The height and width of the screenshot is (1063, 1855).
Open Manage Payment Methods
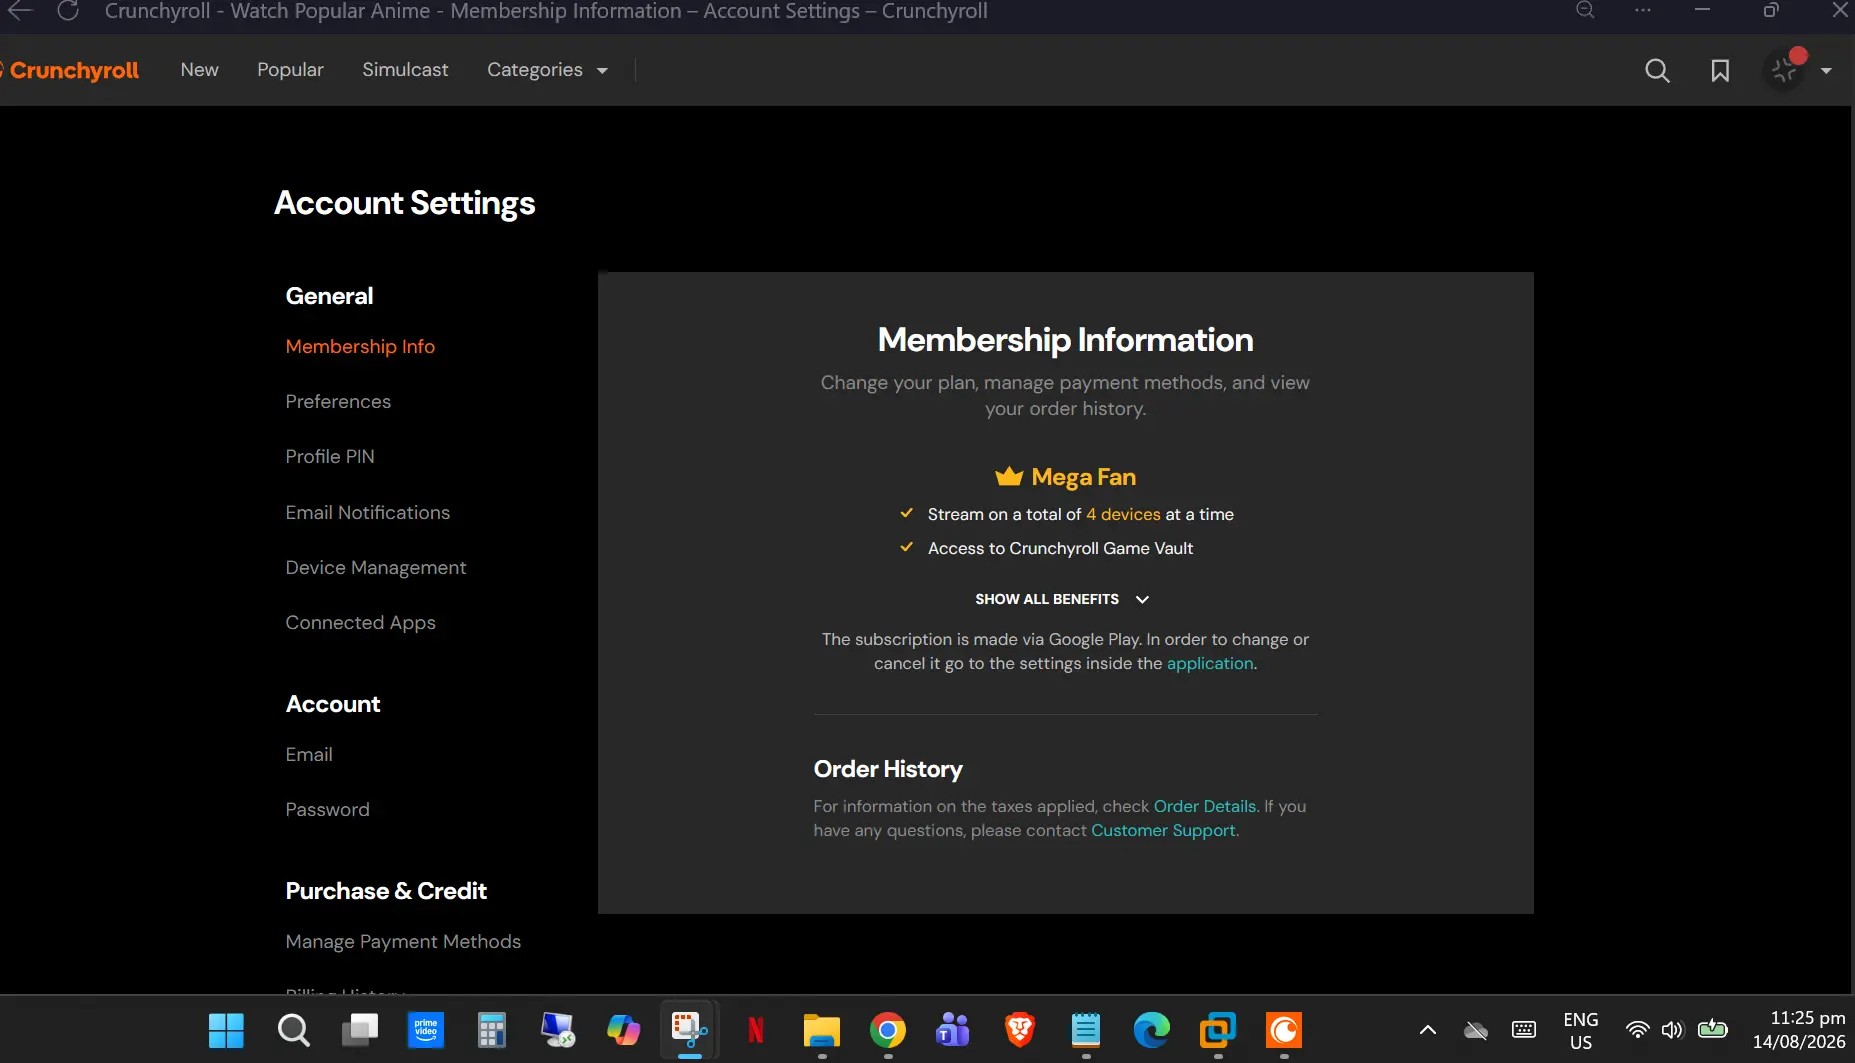tap(403, 942)
